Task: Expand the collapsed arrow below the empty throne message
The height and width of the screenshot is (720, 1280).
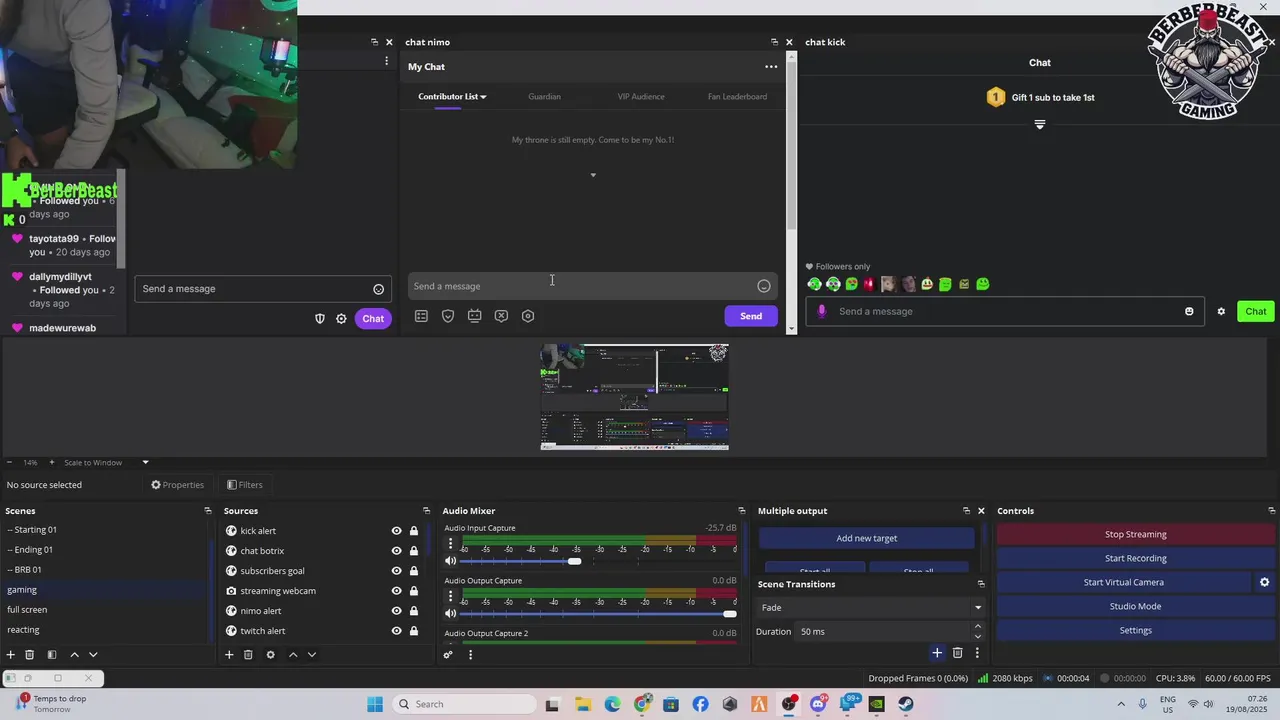Action: (x=593, y=175)
